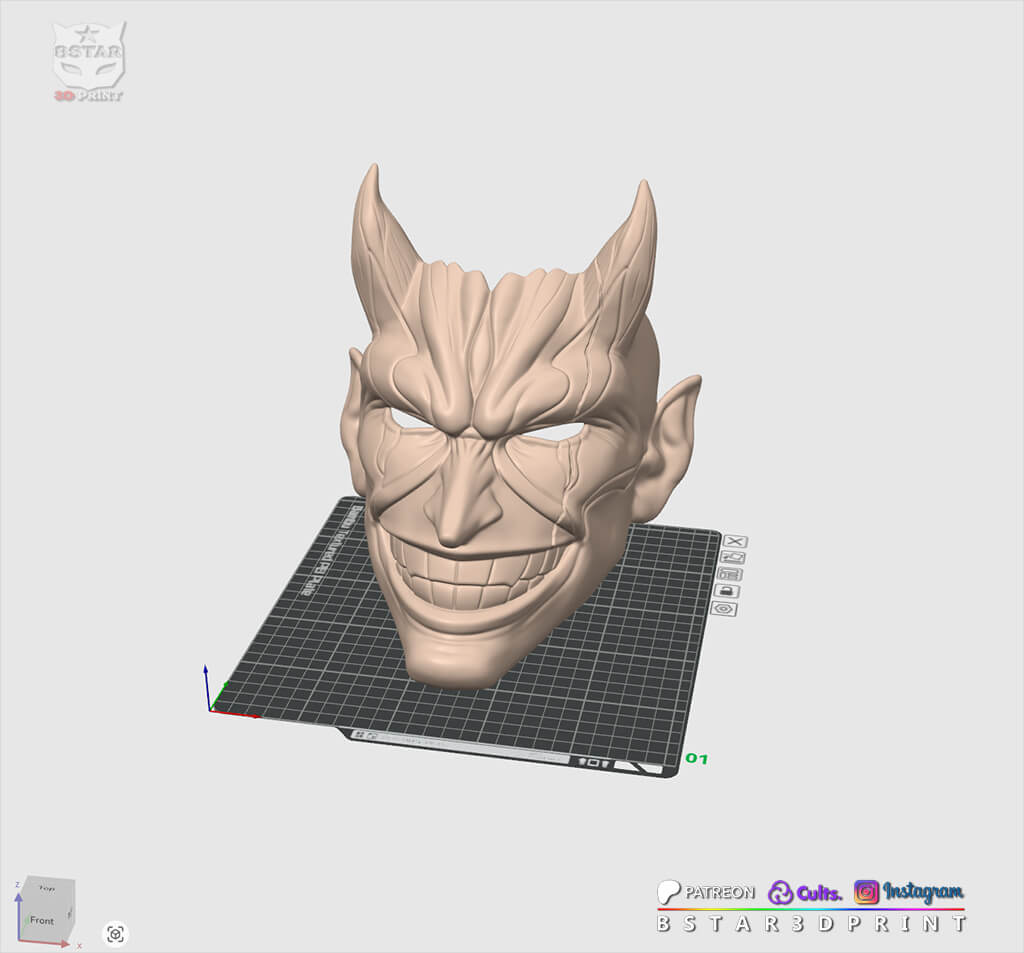The image size is (1024, 953).
Task: Click the remove plate X icon
Action: click(x=736, y=541)
